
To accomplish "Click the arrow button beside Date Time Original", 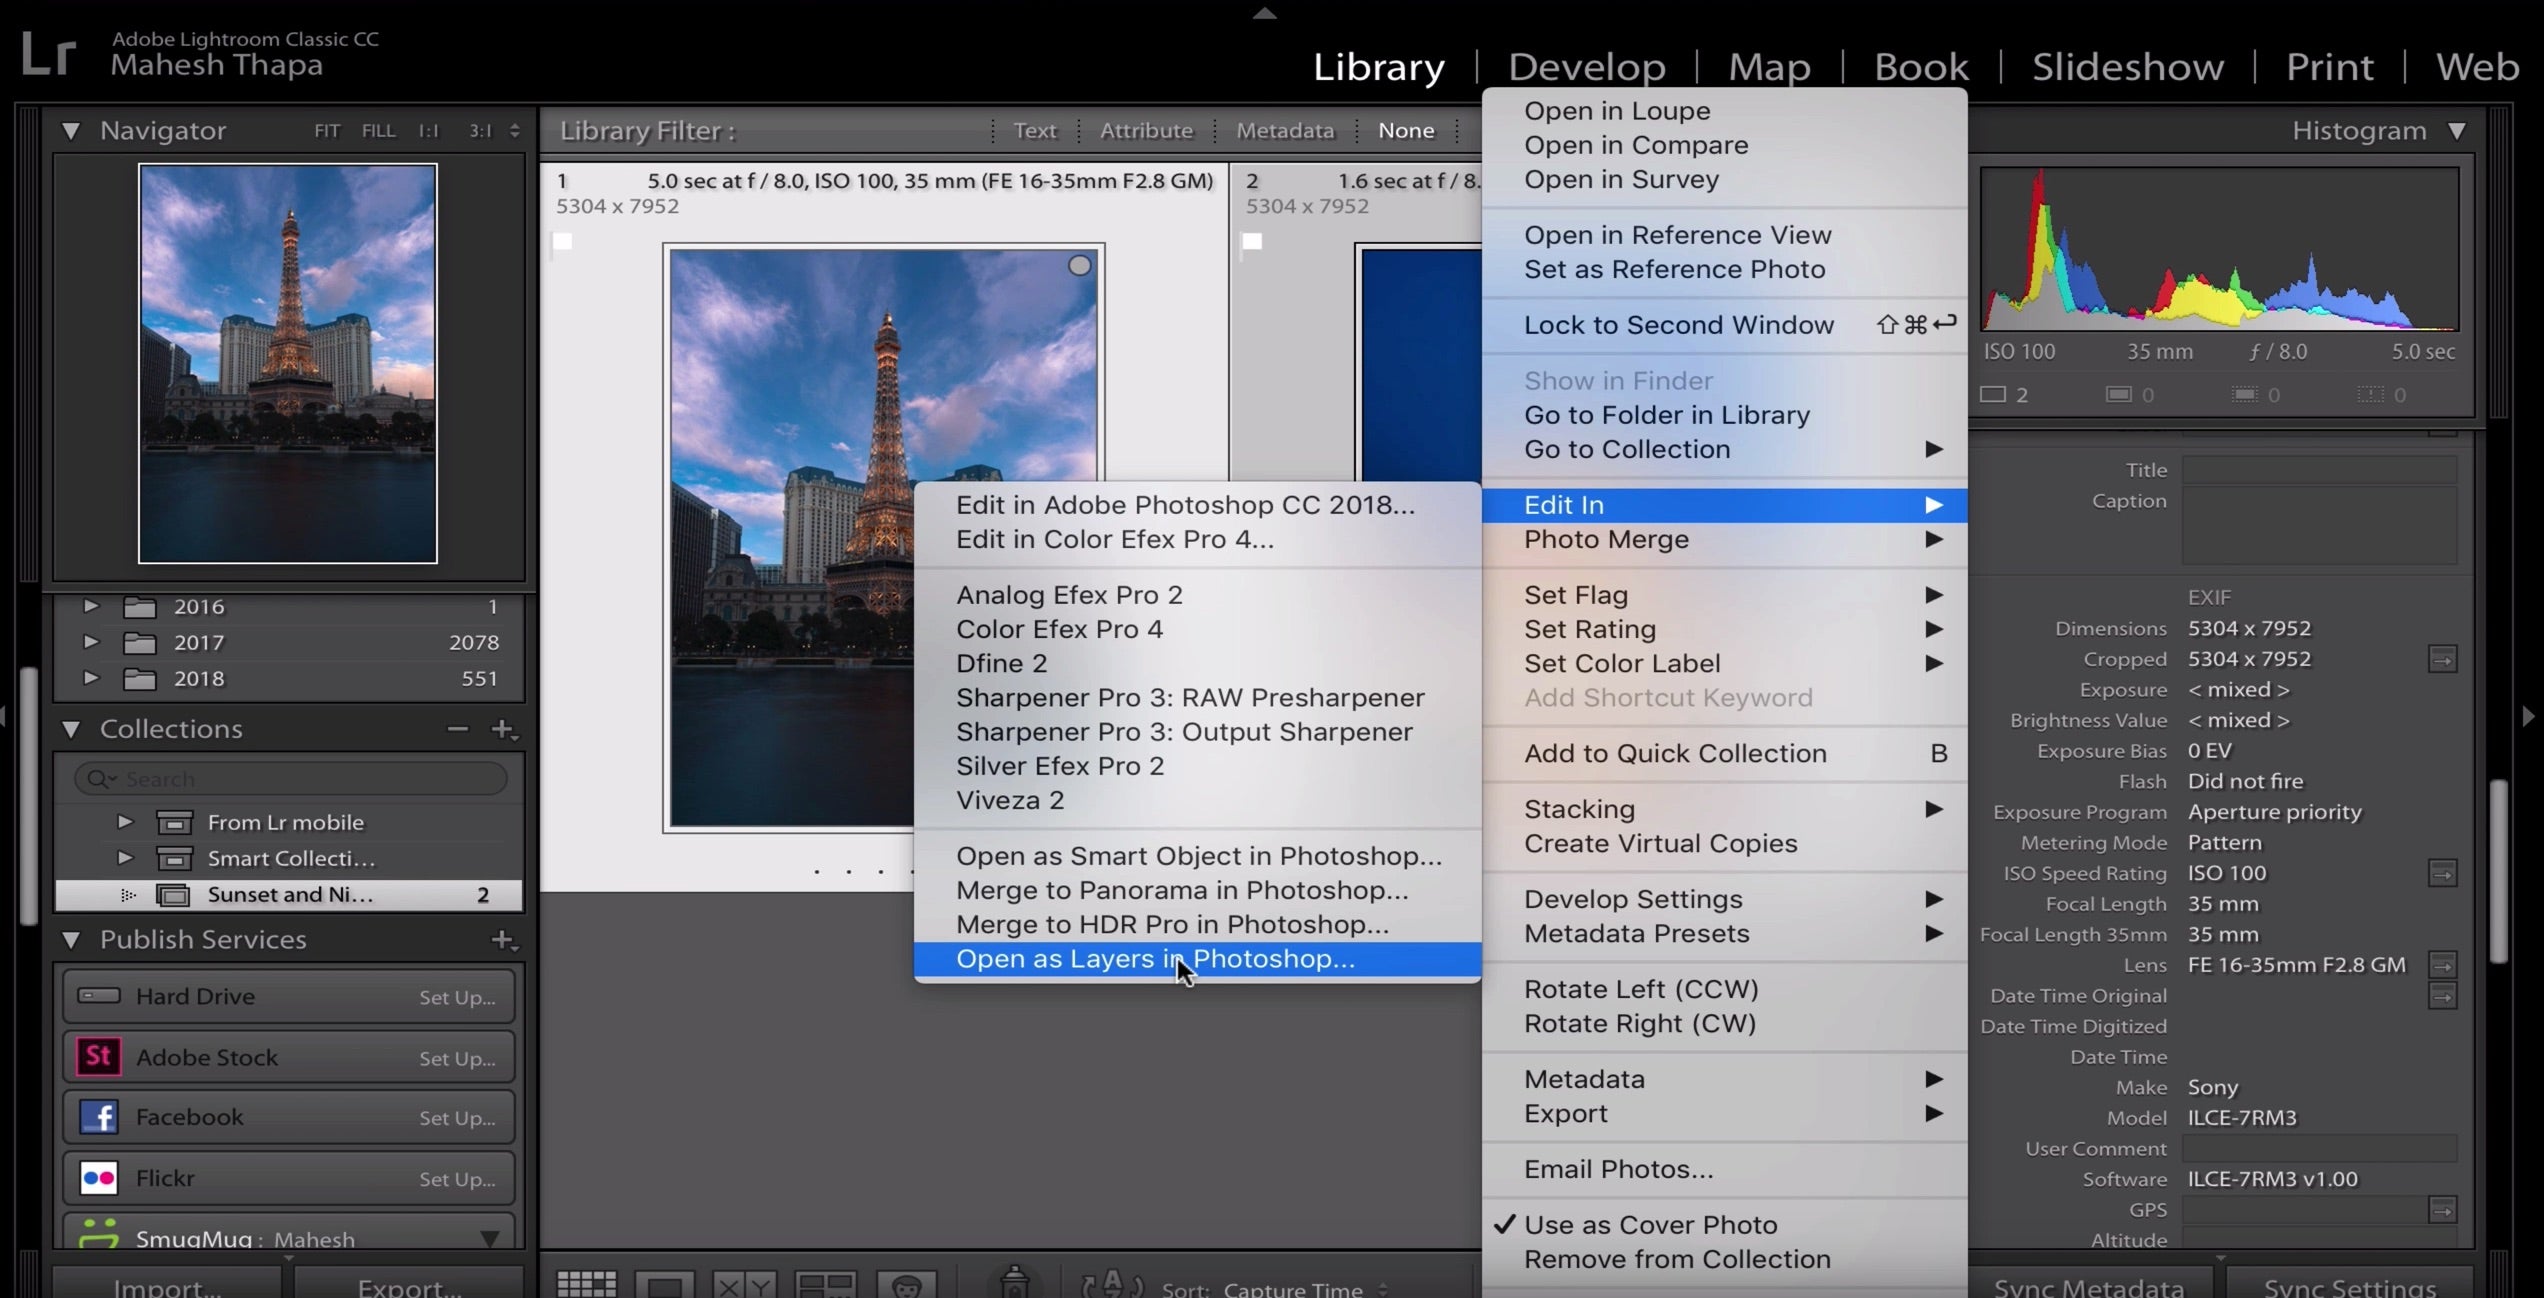I will (2442, 995).
